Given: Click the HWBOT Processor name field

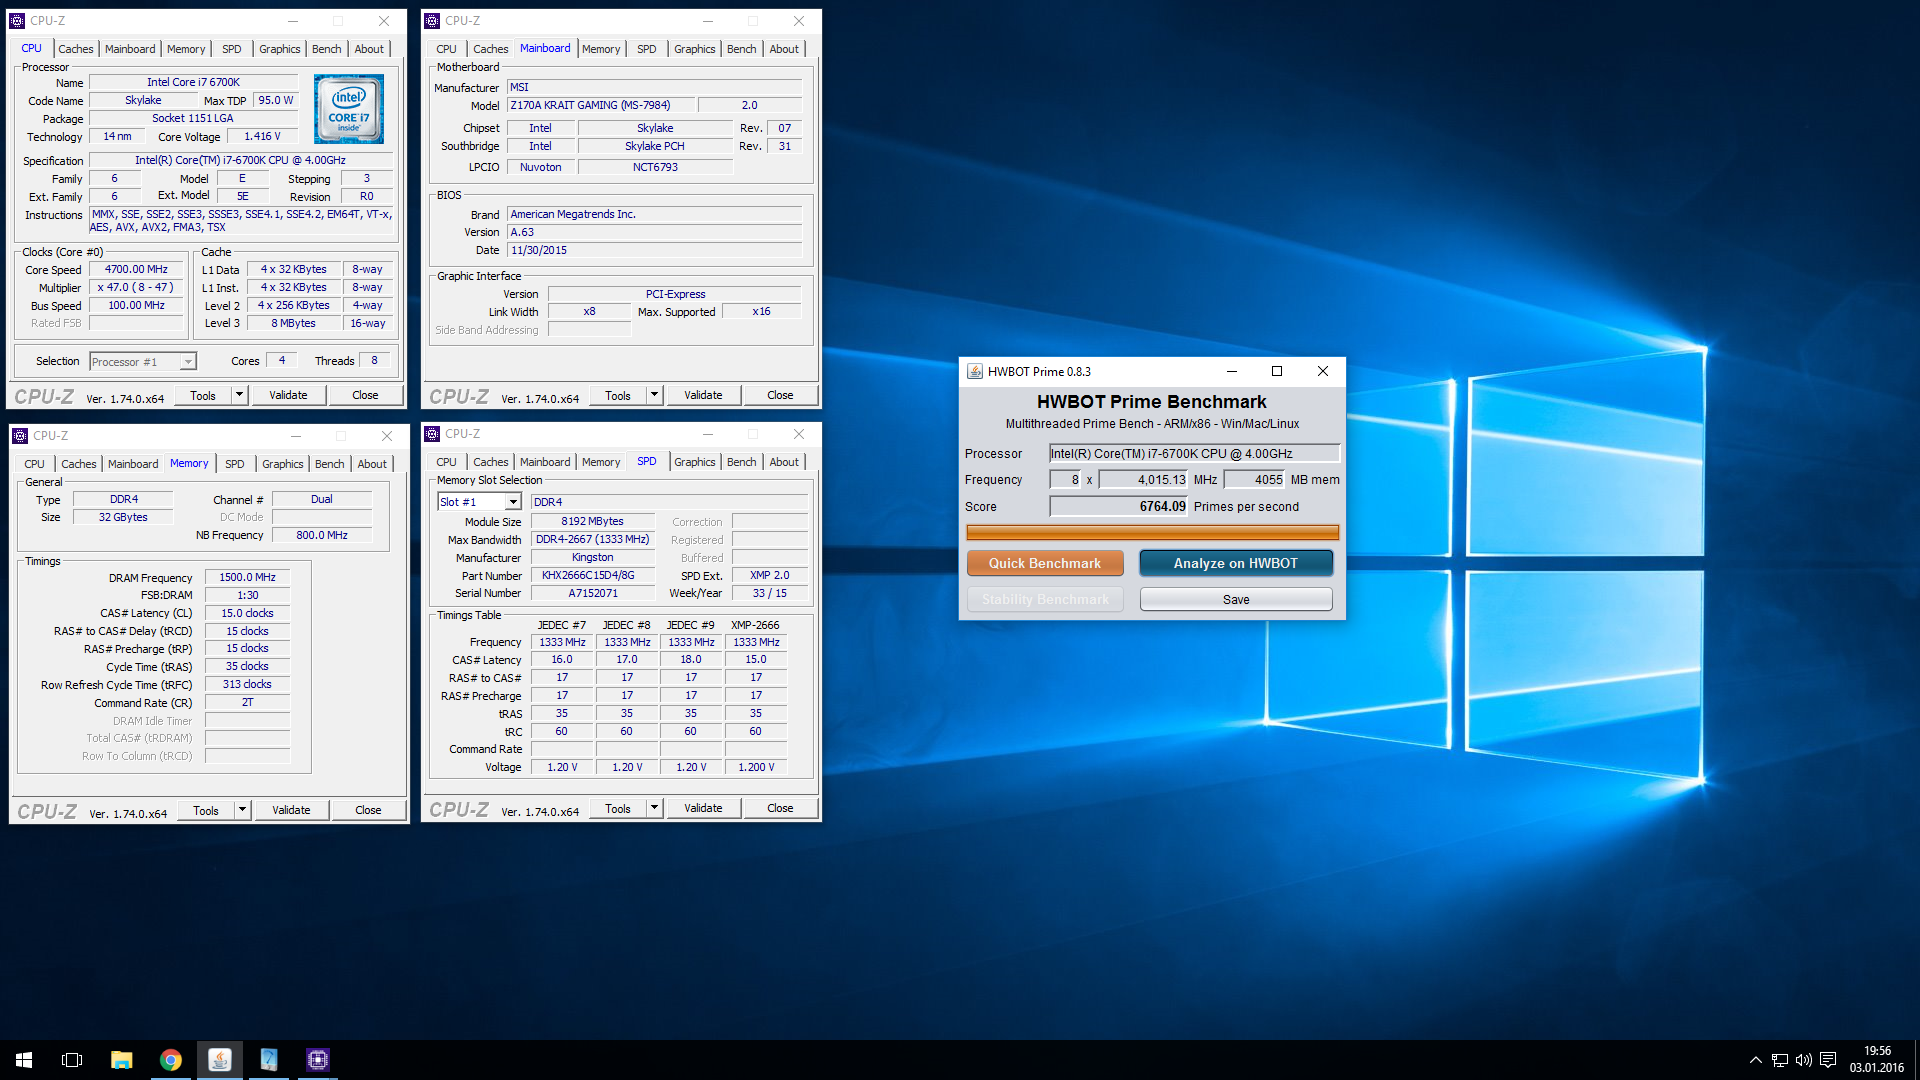Looking at the screenshot, I should tap(1194, 454).
